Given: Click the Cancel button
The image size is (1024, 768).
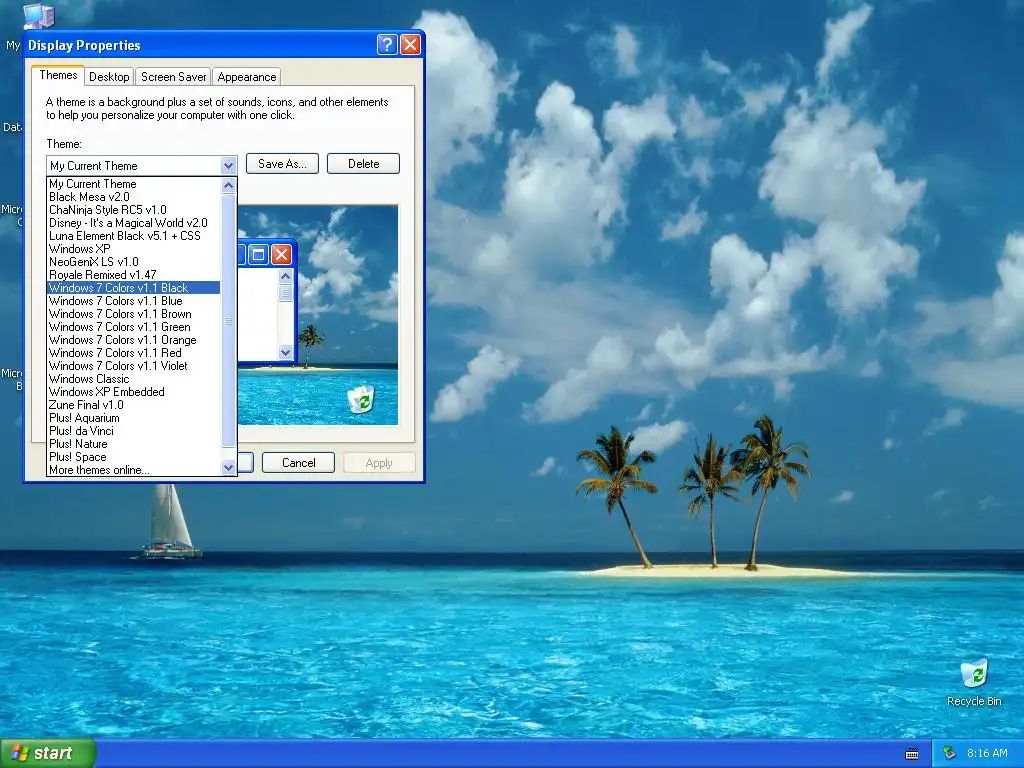Looking at the screenshot, I should click(298, 463).
